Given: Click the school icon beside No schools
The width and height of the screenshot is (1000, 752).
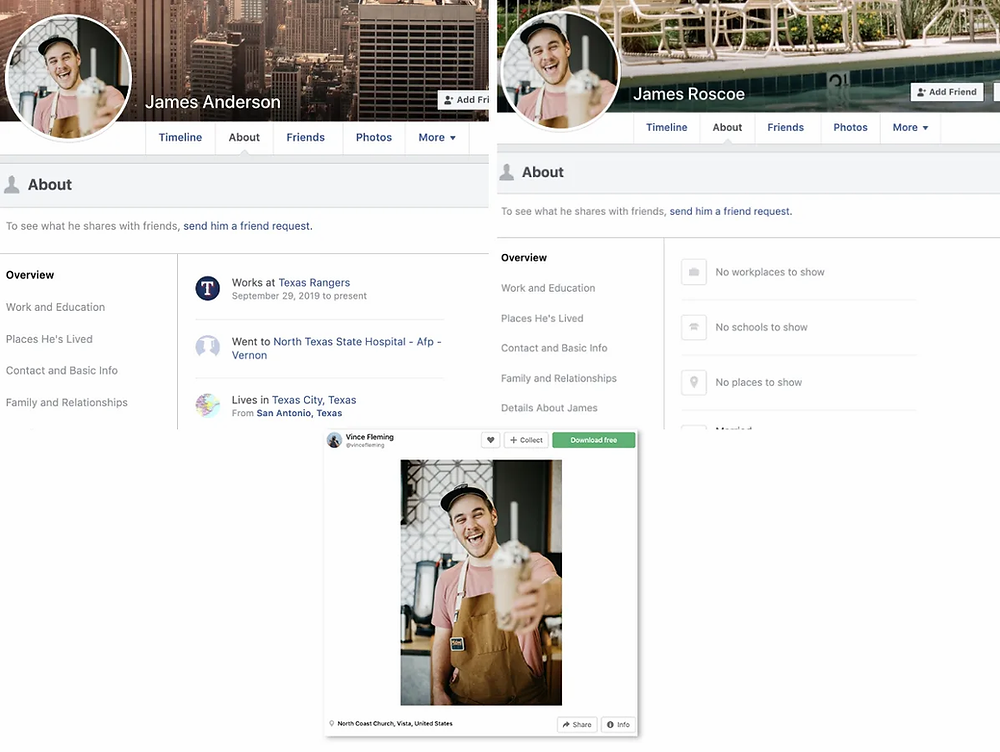Looking at the screenshot, I should click(x=694, y=327).
